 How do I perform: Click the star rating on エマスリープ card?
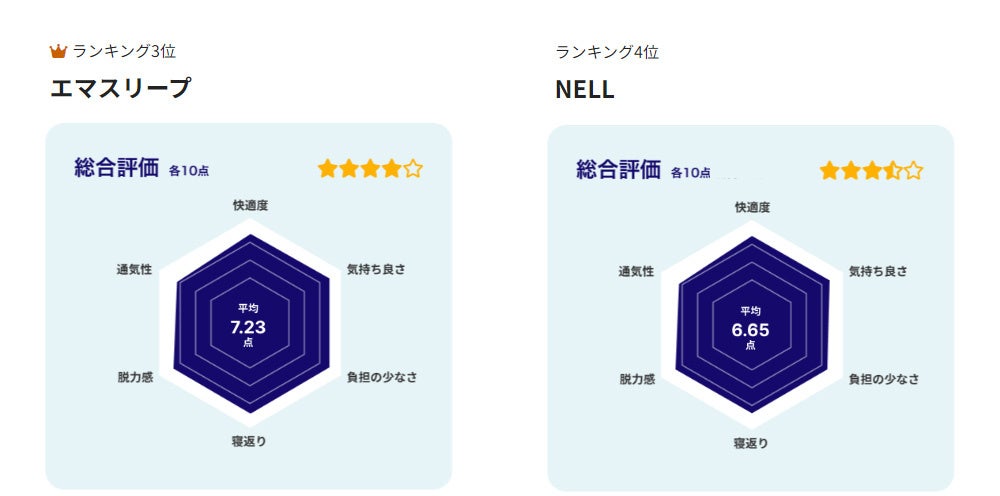(370, 169)
